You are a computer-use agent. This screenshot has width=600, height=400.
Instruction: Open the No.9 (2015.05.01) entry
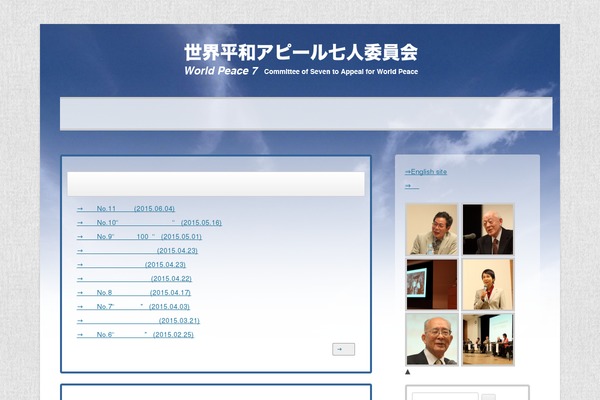(x=139, y=237)
